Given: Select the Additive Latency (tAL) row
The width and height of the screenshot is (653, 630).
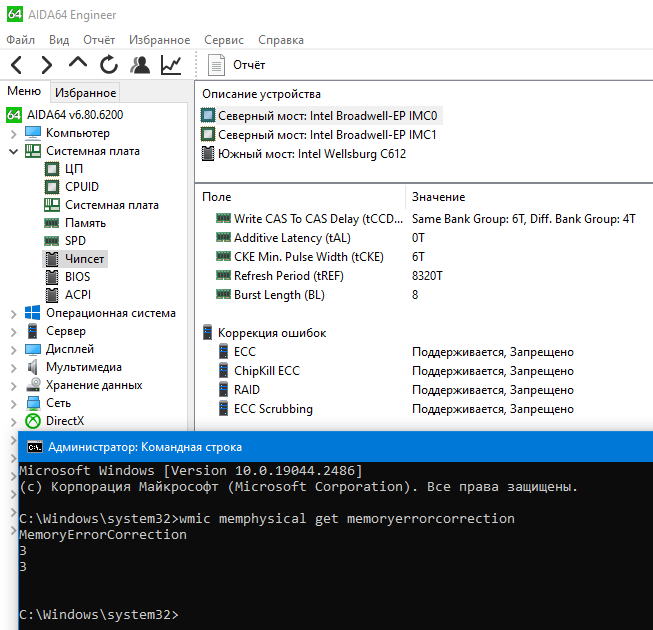Looking at the screenshot, I should point(425,238).
